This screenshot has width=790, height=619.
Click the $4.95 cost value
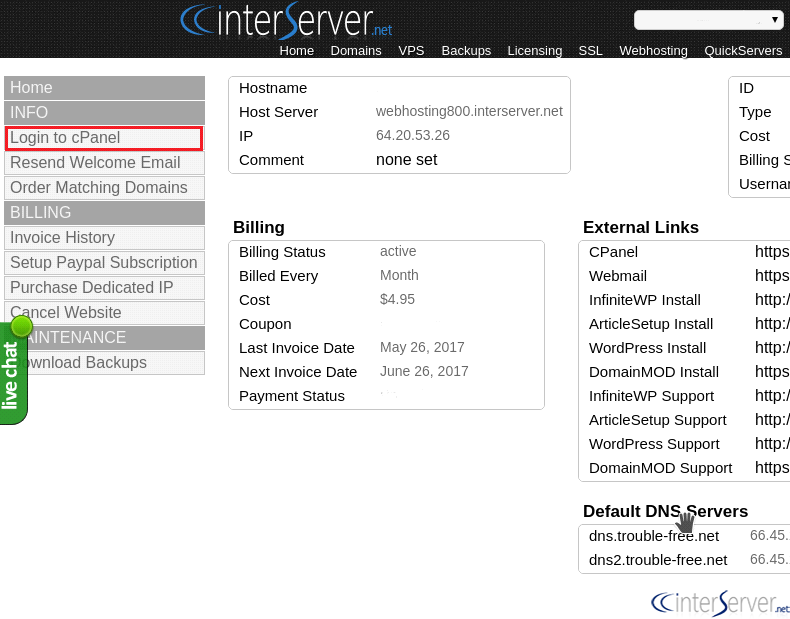coord(397,299)
